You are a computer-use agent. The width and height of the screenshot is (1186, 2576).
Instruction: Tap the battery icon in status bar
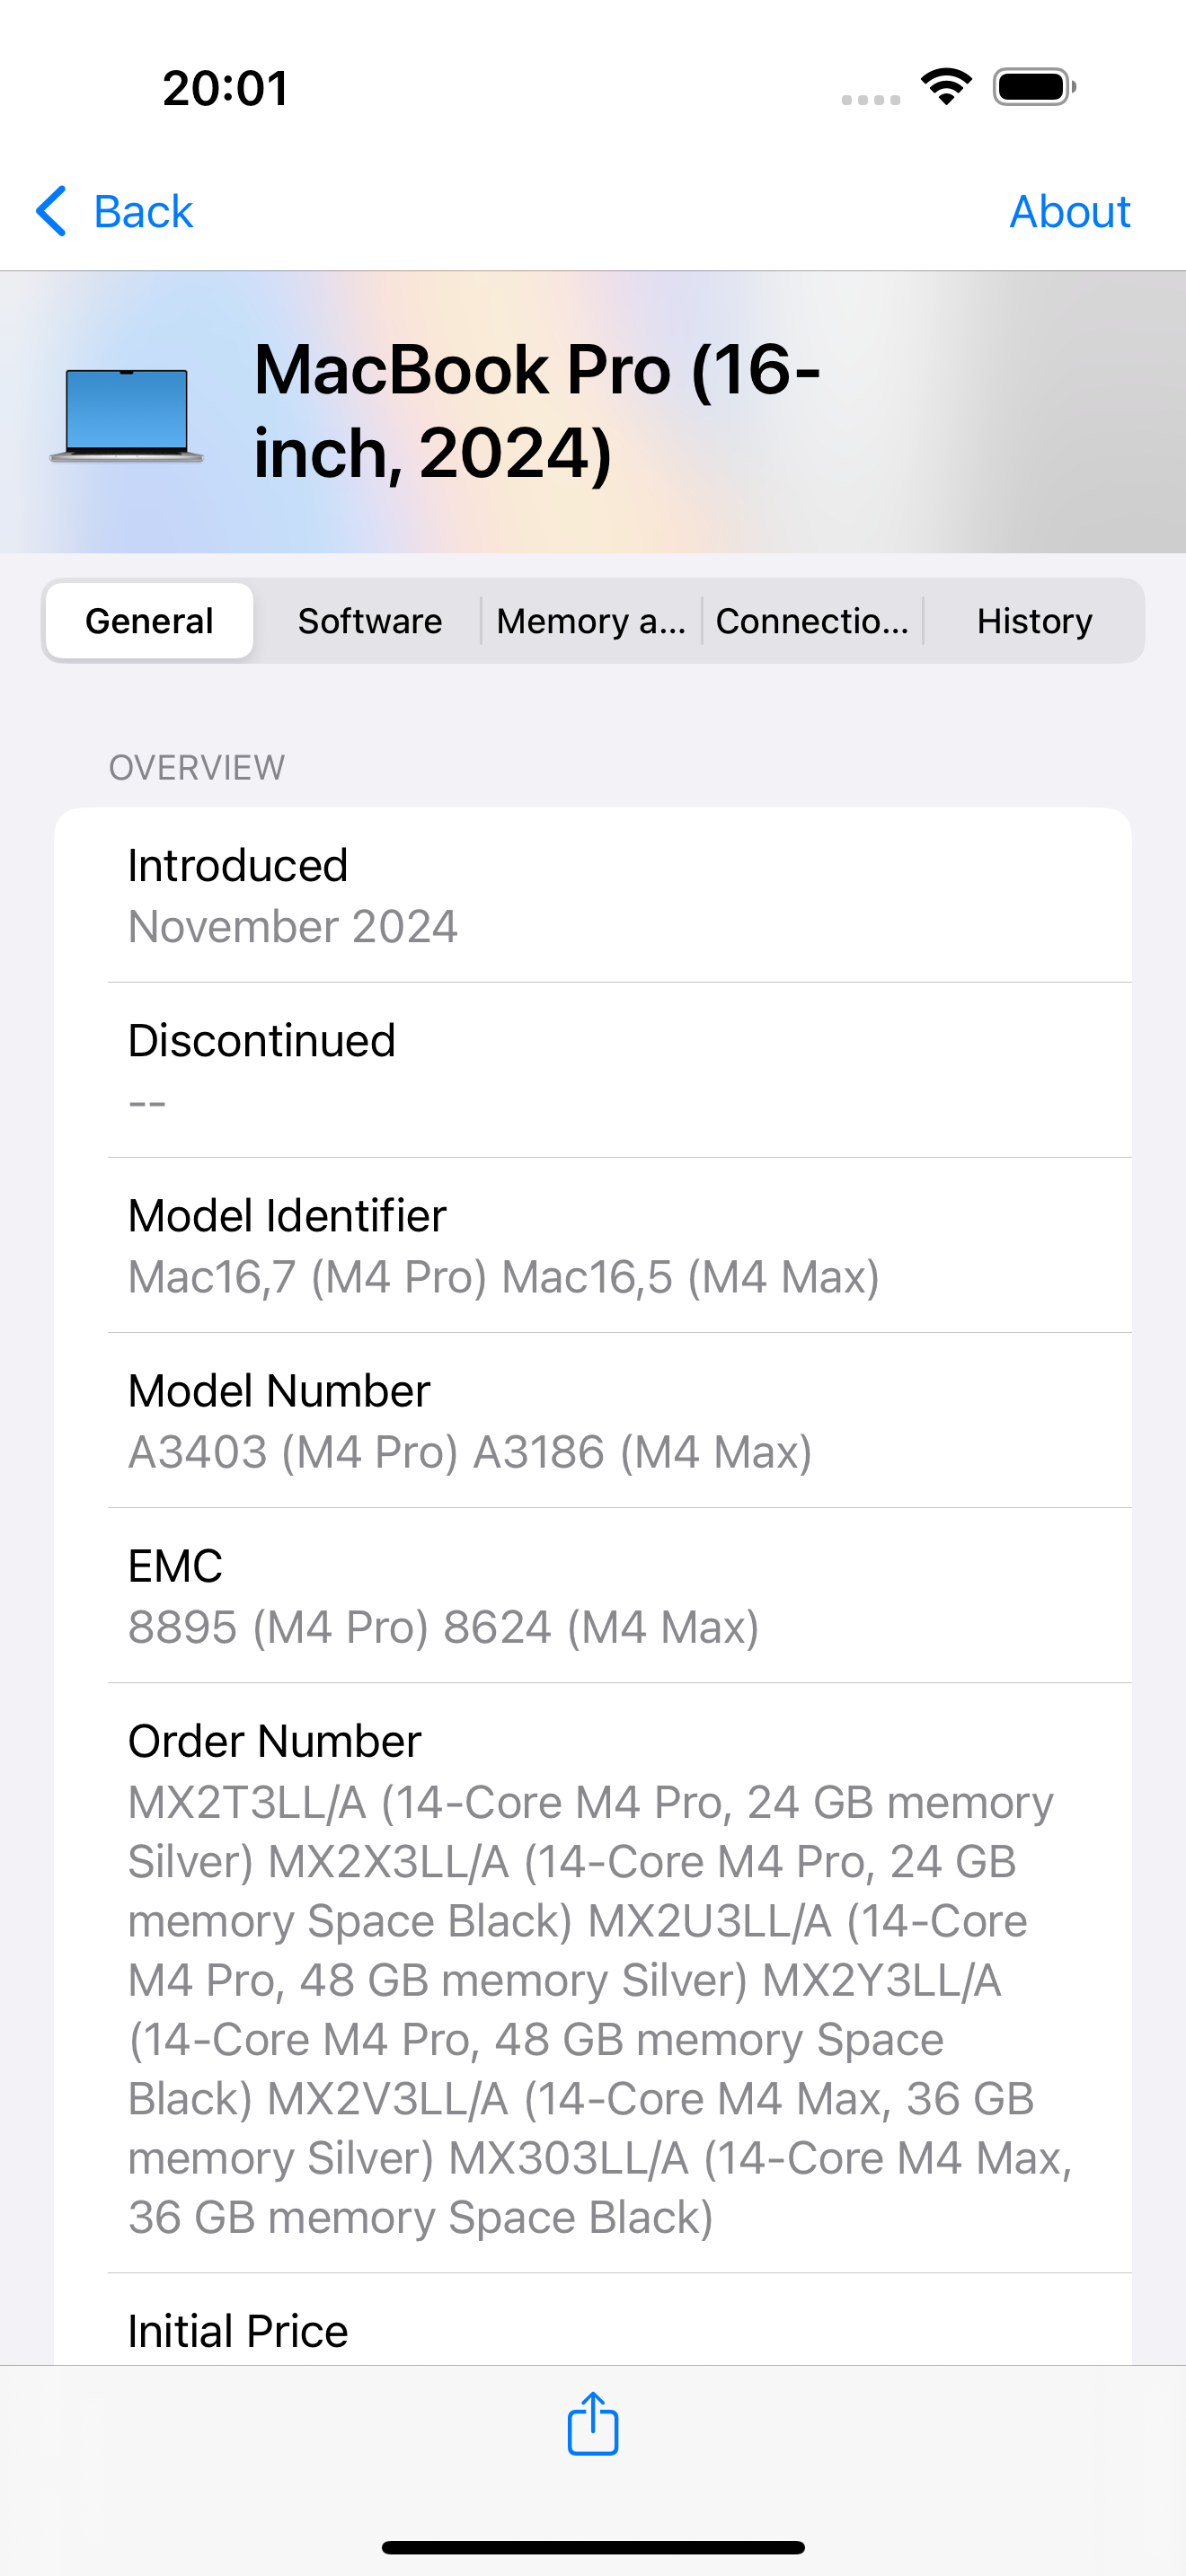coord(1034,88)
